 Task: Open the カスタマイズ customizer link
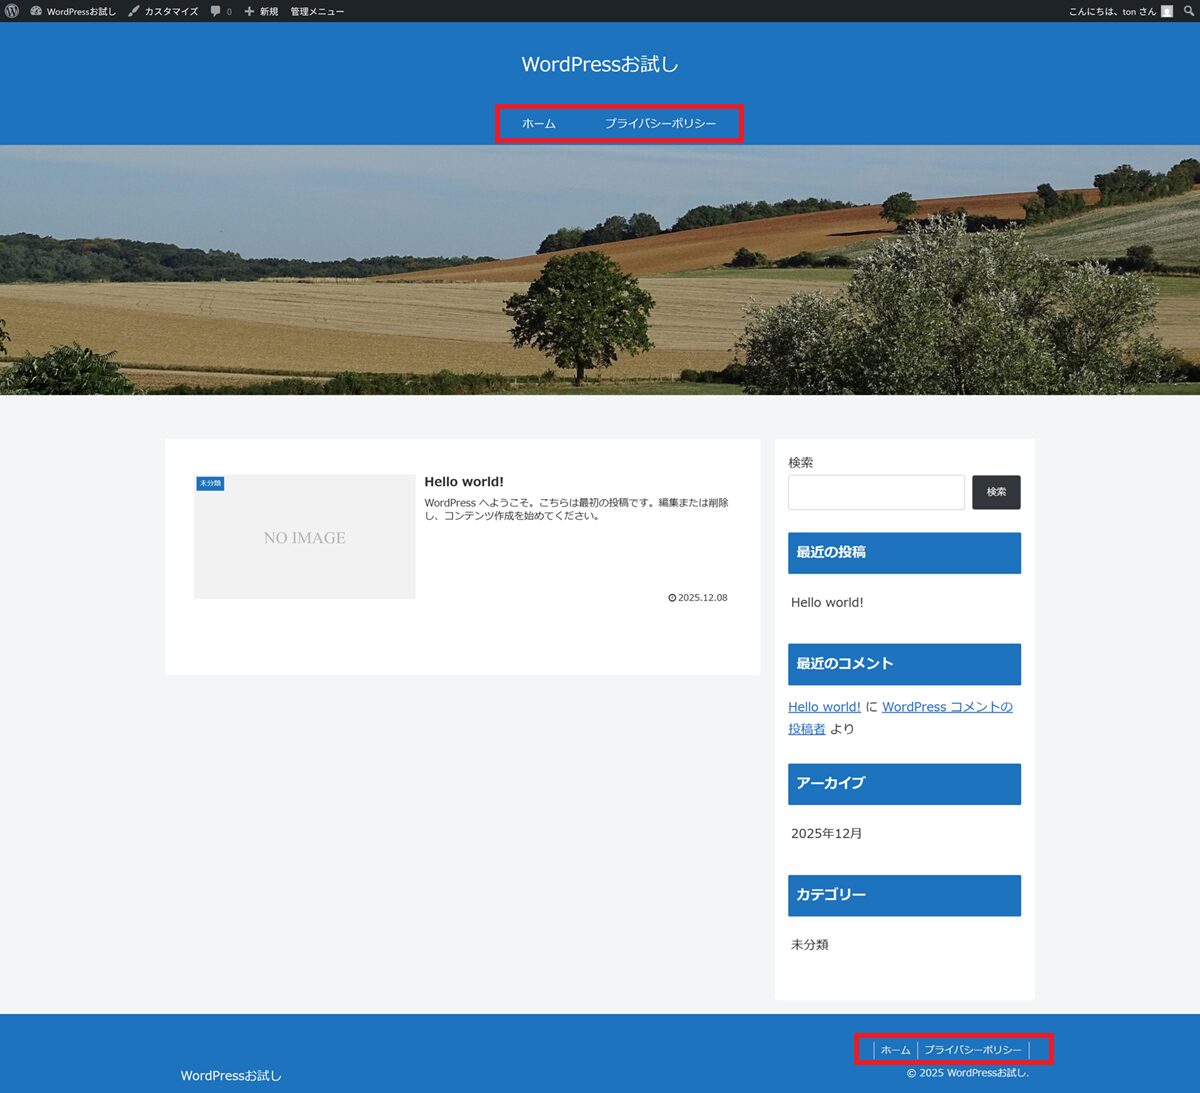(x=164, y=11)
